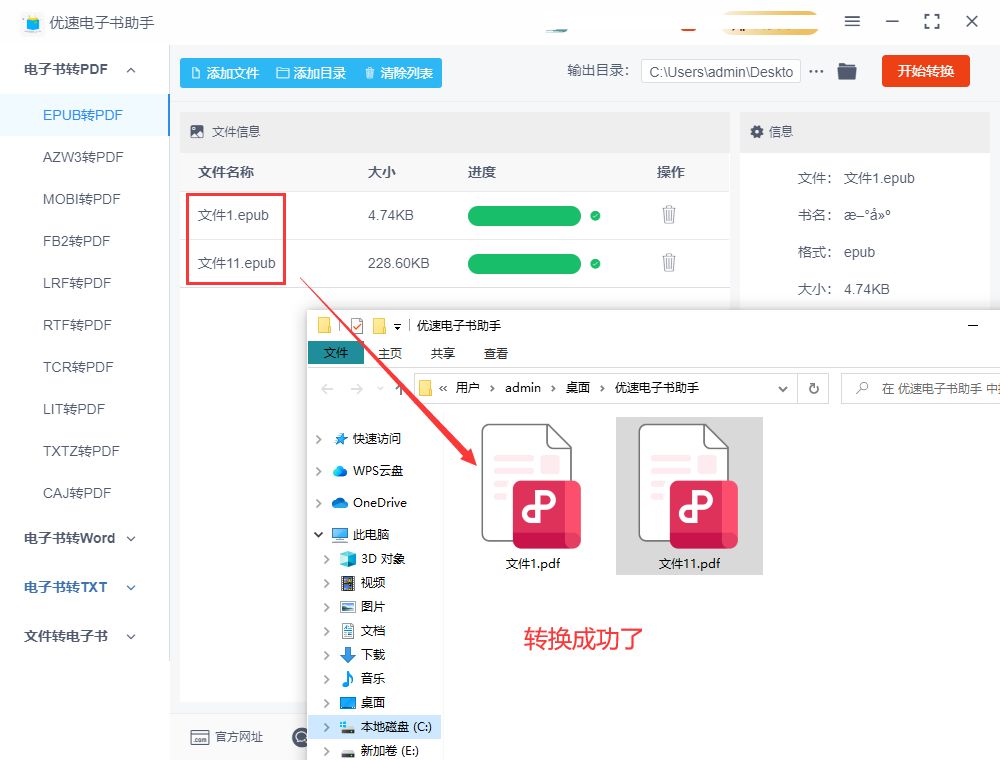Collapse 此电脑 in Explorer tree
This screenshot has width=1000, height=760.
coord(318,534)
